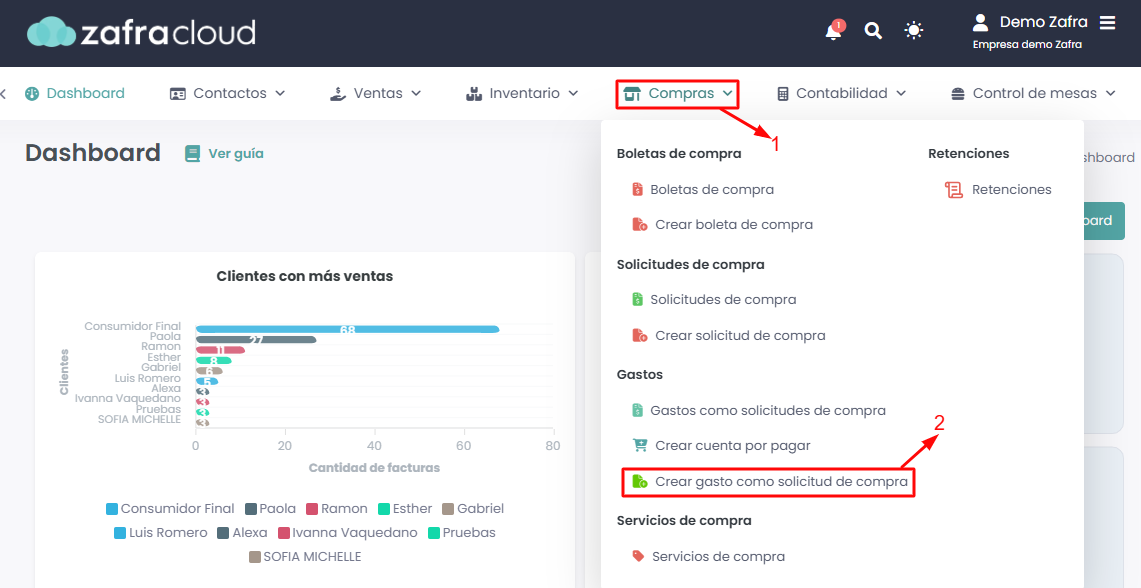Click the Gastos como solicitudes document icon
The width and height of the screenshot is (1141, 588).
(637, 410)
